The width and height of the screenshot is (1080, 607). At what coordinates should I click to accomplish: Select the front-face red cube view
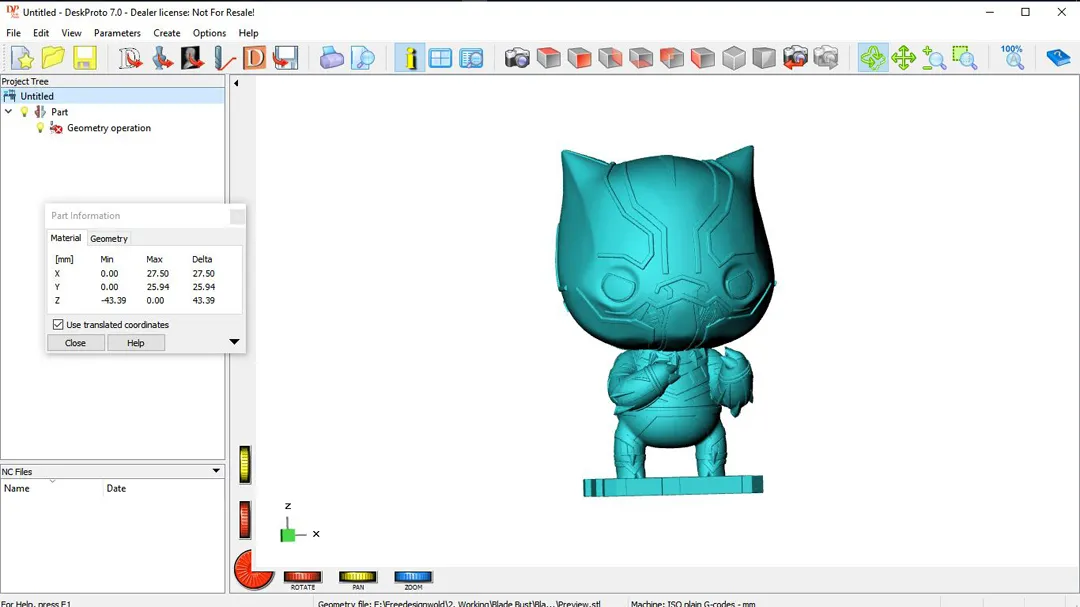tap(579, 58)
